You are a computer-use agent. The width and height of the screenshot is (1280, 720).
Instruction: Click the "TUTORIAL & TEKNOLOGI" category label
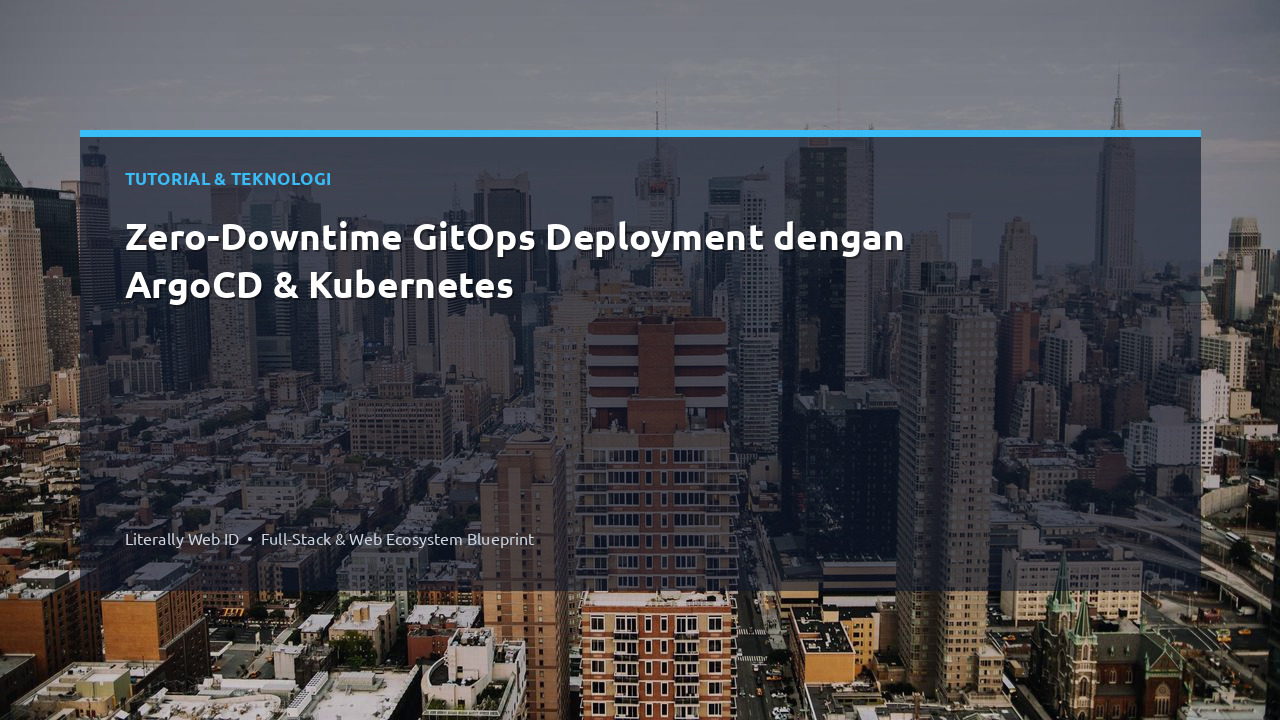point(228,179)
